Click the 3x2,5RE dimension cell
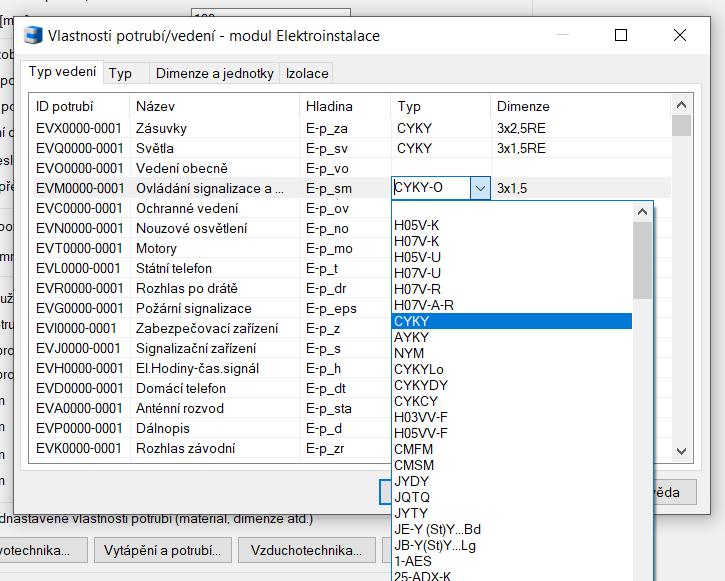 581,128
